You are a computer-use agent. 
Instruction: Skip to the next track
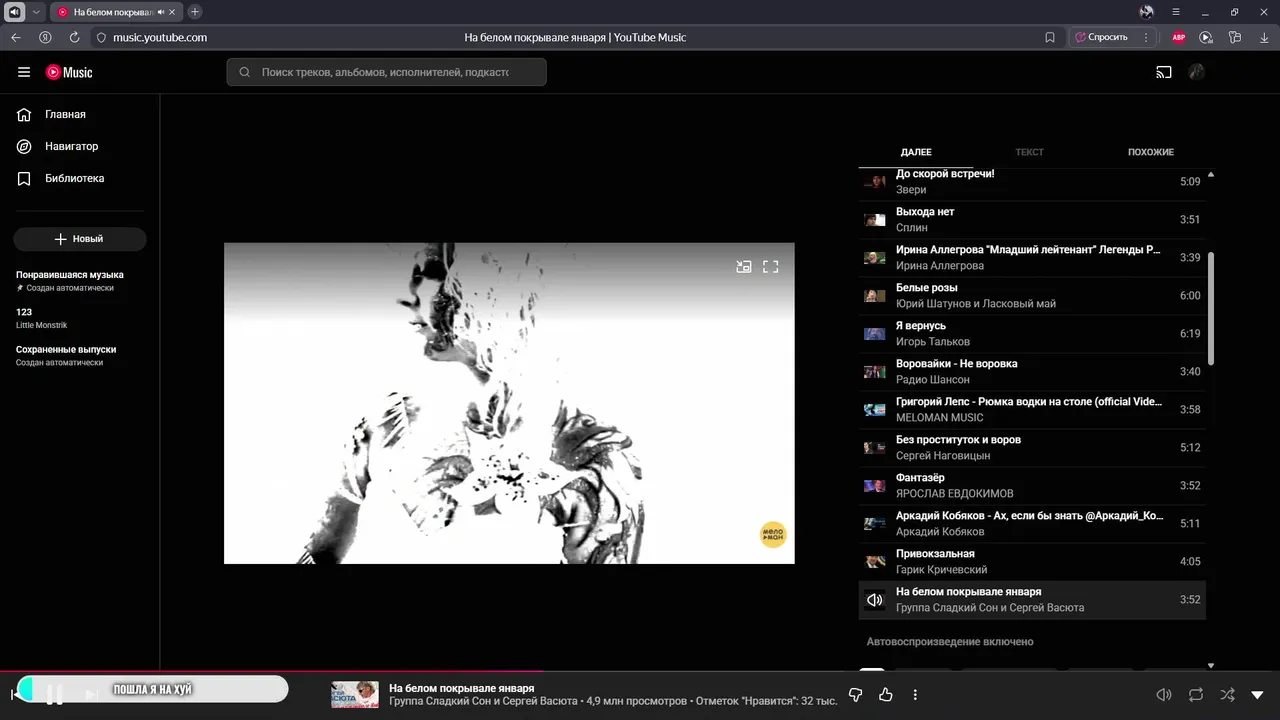[x=91, y=695]
